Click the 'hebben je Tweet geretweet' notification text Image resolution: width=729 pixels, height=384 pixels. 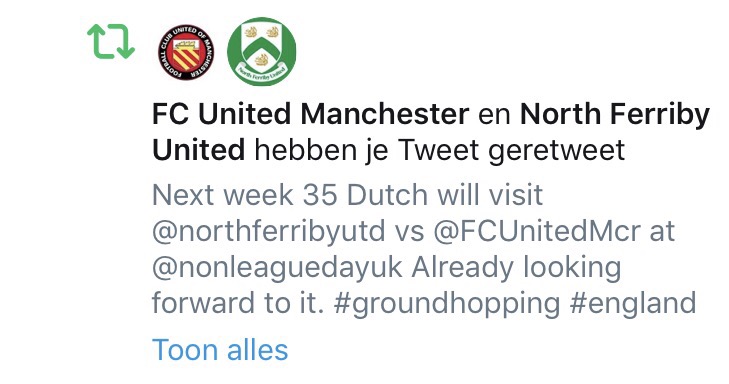pyautogui.click(x=440, y=151)
